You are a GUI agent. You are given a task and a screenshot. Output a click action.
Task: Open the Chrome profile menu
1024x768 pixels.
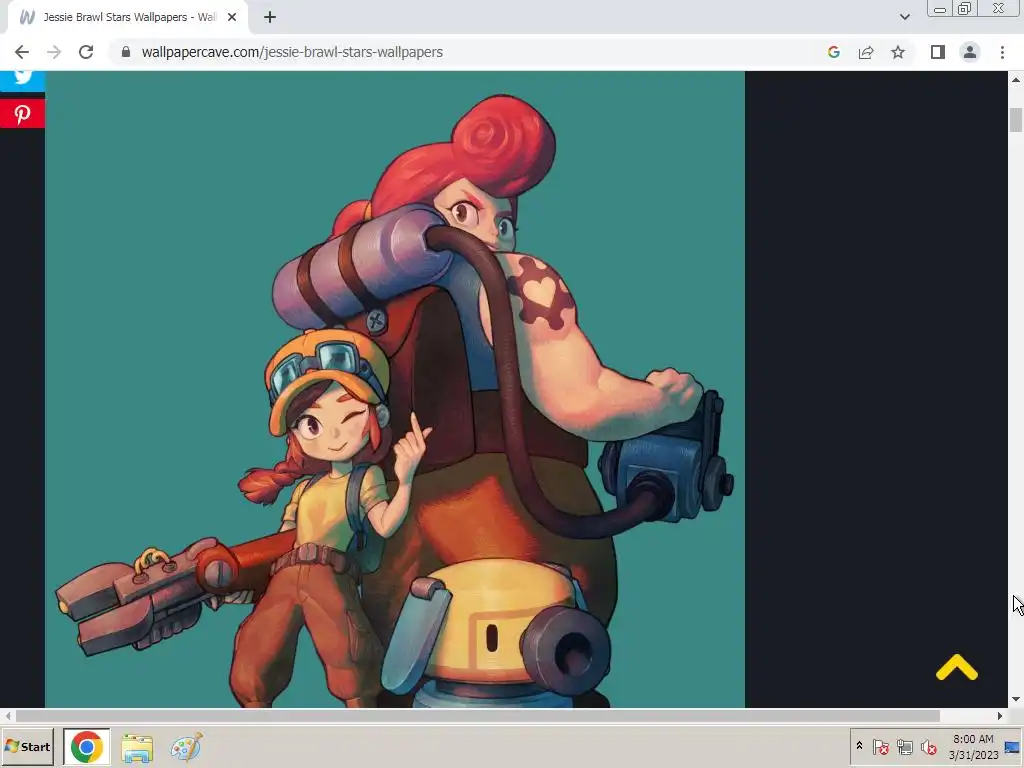(x=970, y=52)
